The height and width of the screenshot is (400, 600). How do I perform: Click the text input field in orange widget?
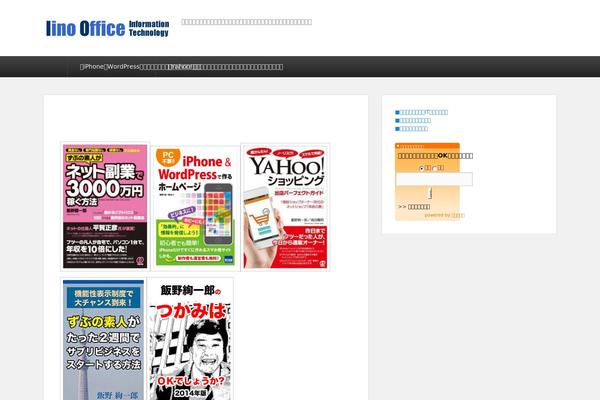click(434, 179)
